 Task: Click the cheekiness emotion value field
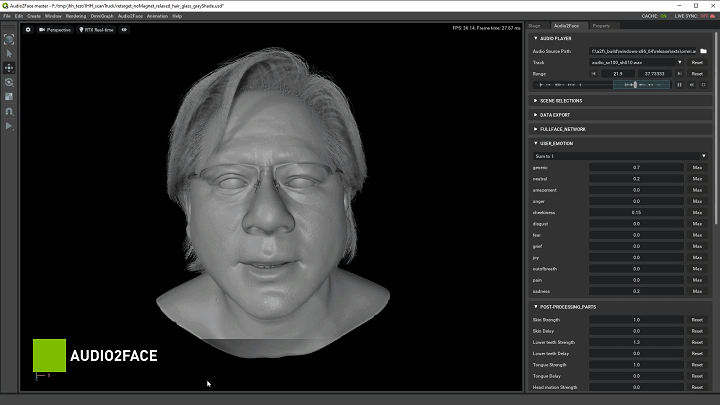636,212
